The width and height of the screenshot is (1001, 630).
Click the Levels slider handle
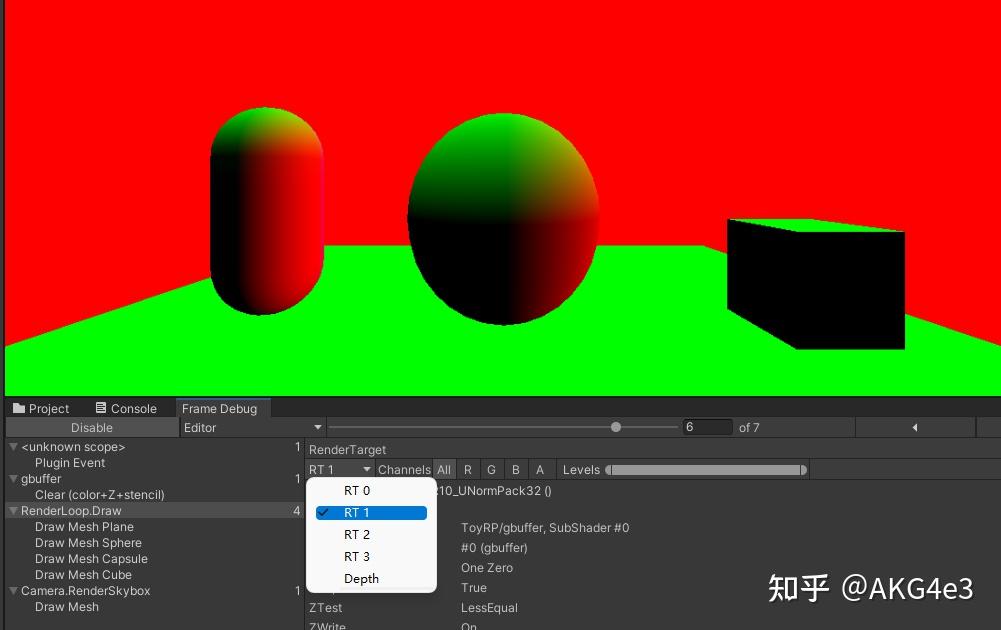(x=610, y=469)
